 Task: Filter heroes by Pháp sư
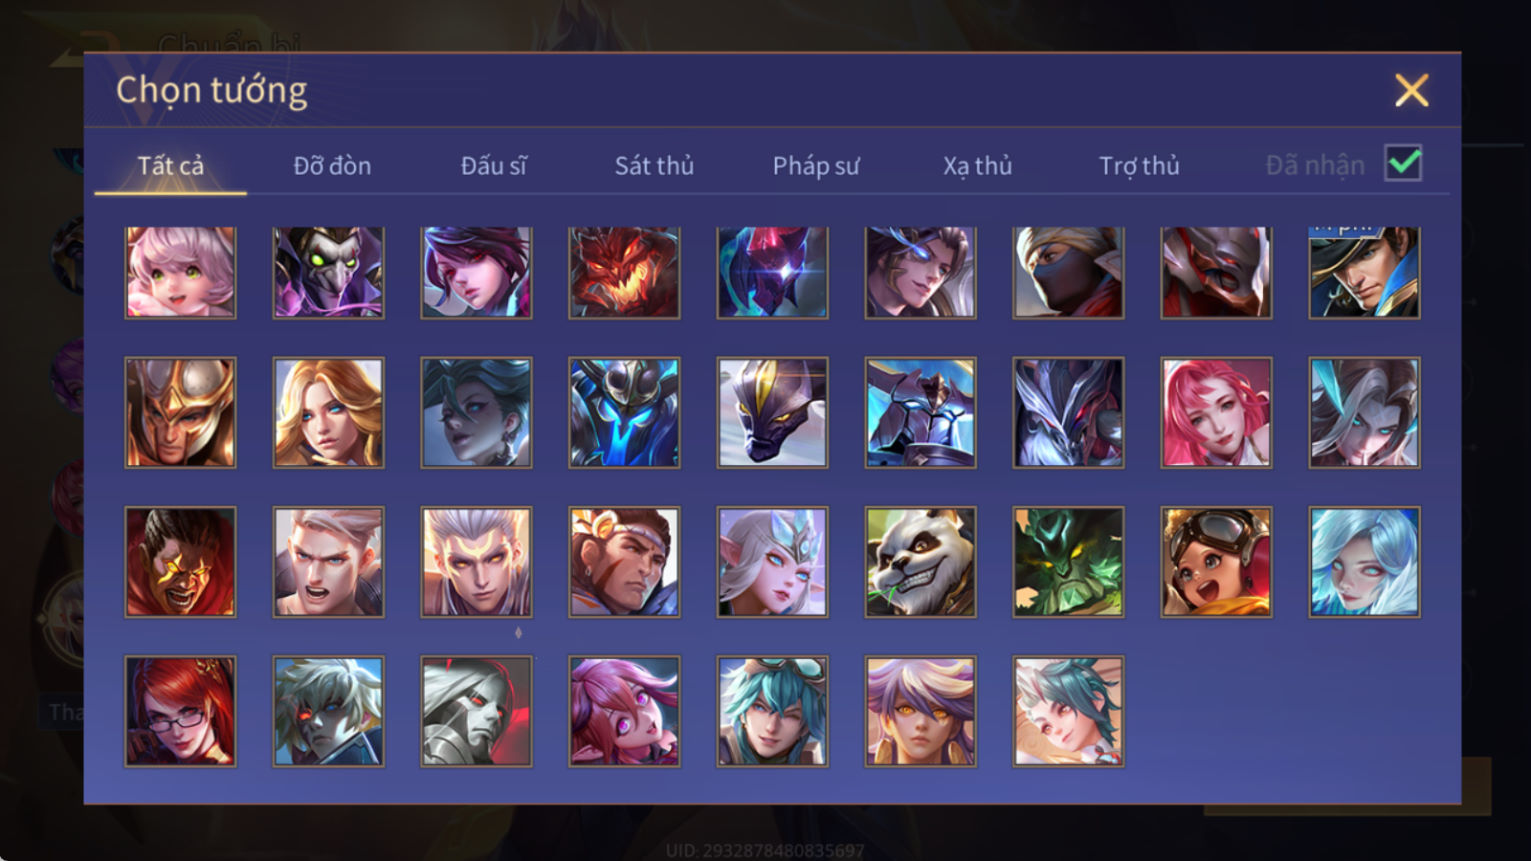click(815, 166)
